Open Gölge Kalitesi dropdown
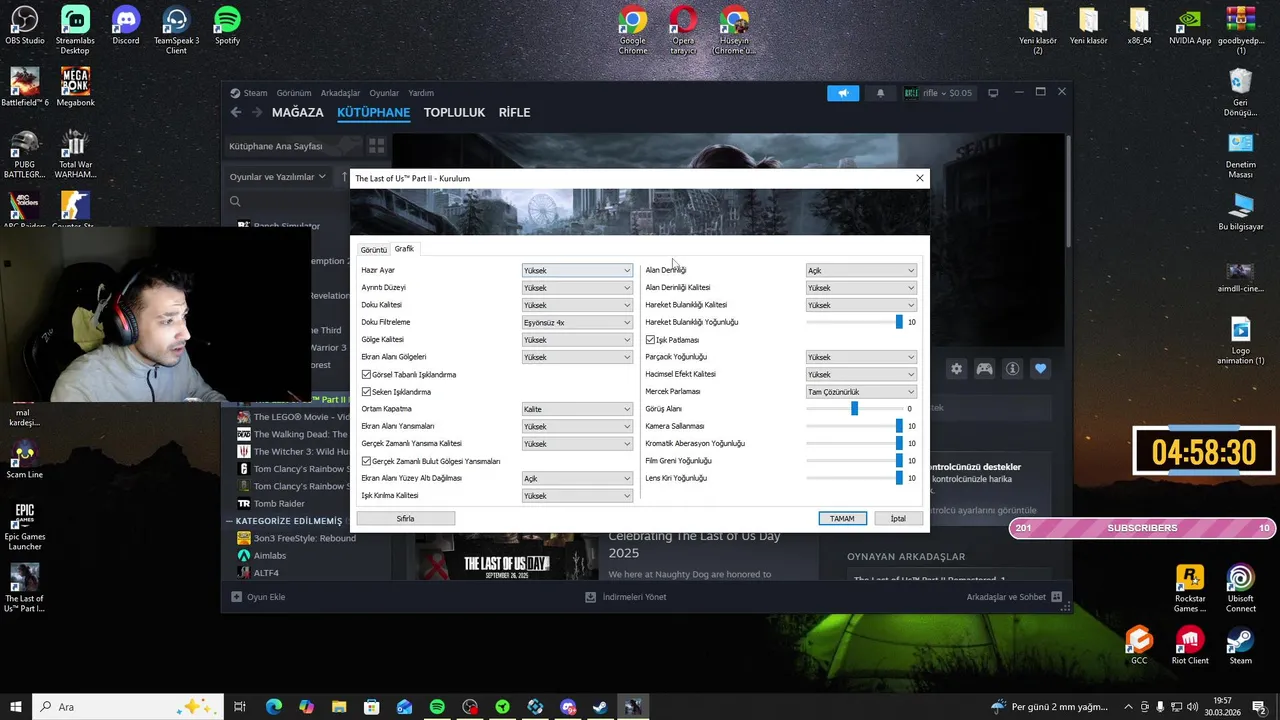 point(577,340)
